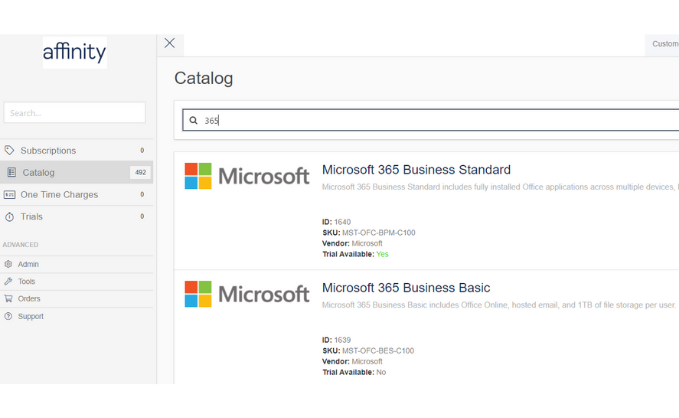The height and width of the screenshot is (418, 679).
Task: Click Microsoft logo of Business Standard listing
Action: (x=247, y=176)
